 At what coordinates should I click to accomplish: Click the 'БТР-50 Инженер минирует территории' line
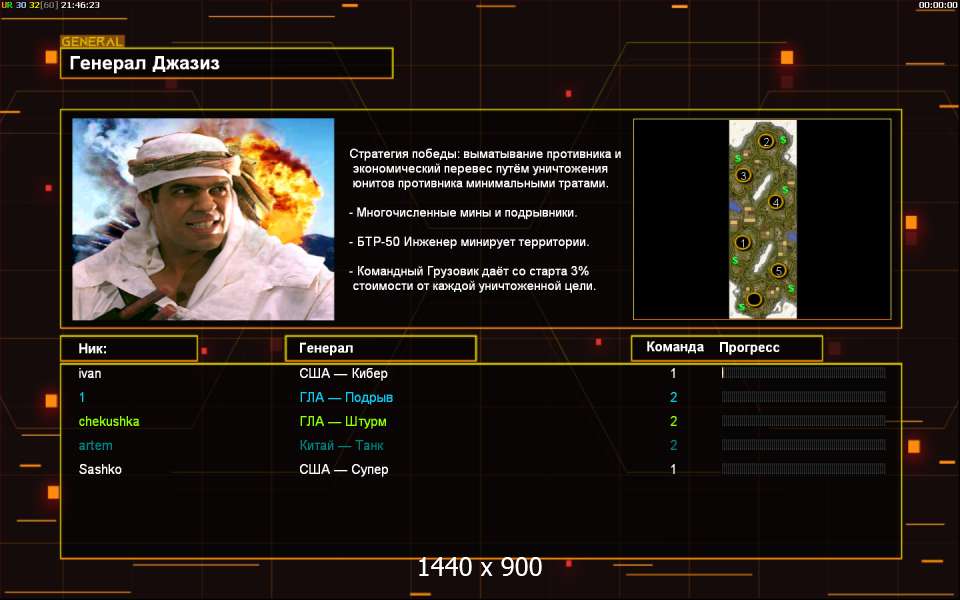pos(469,242)
